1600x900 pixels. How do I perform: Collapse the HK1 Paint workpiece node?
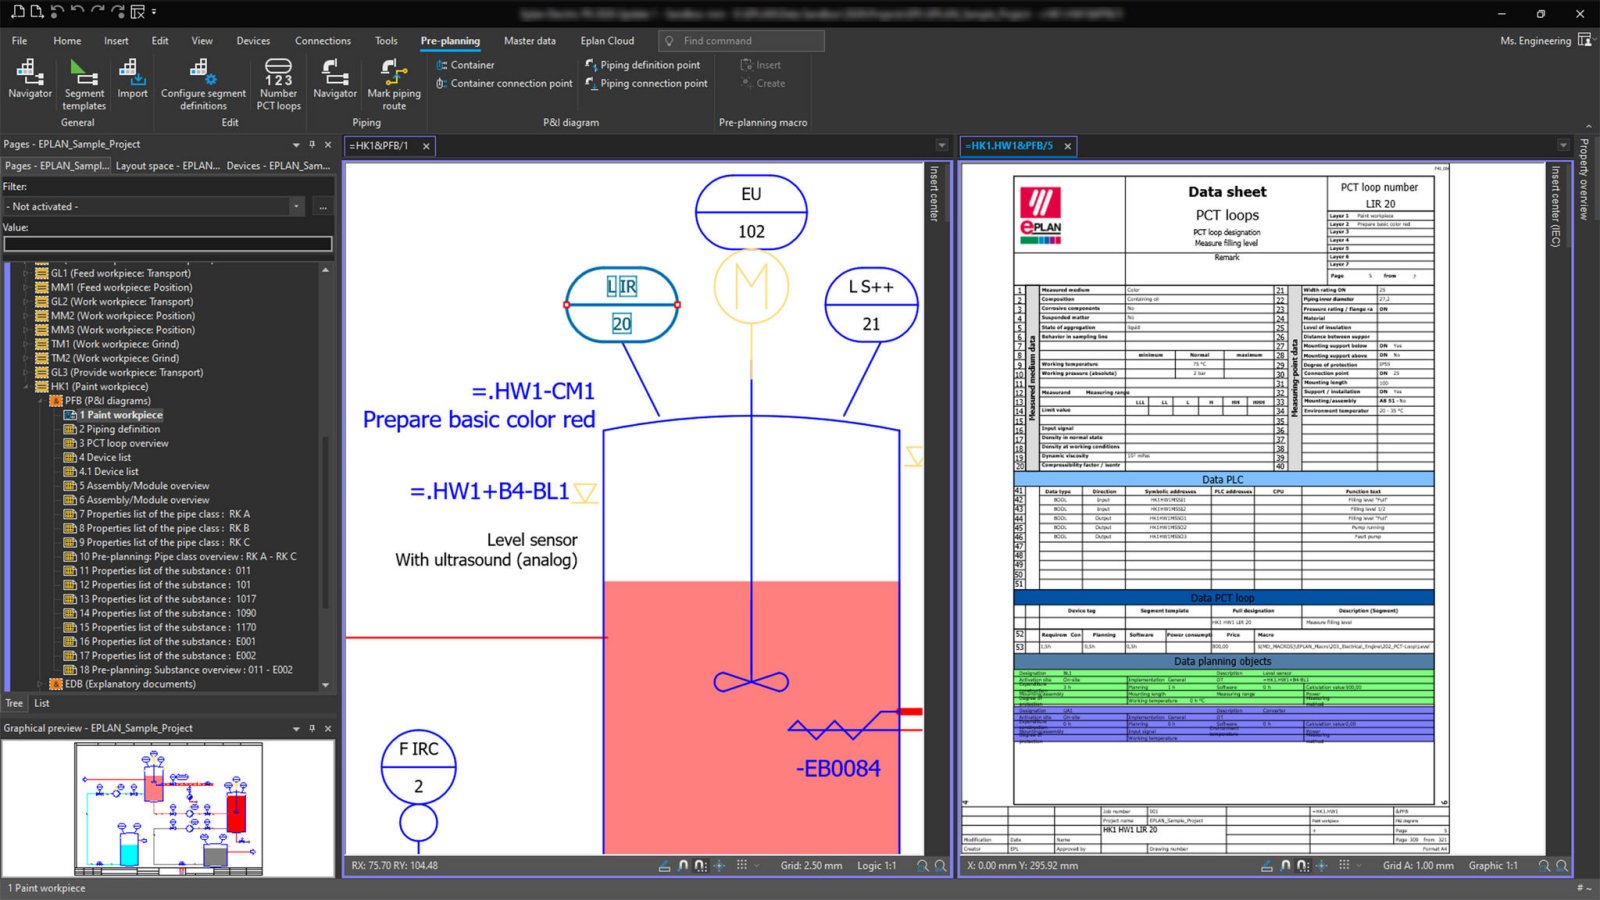pos(27,386)
